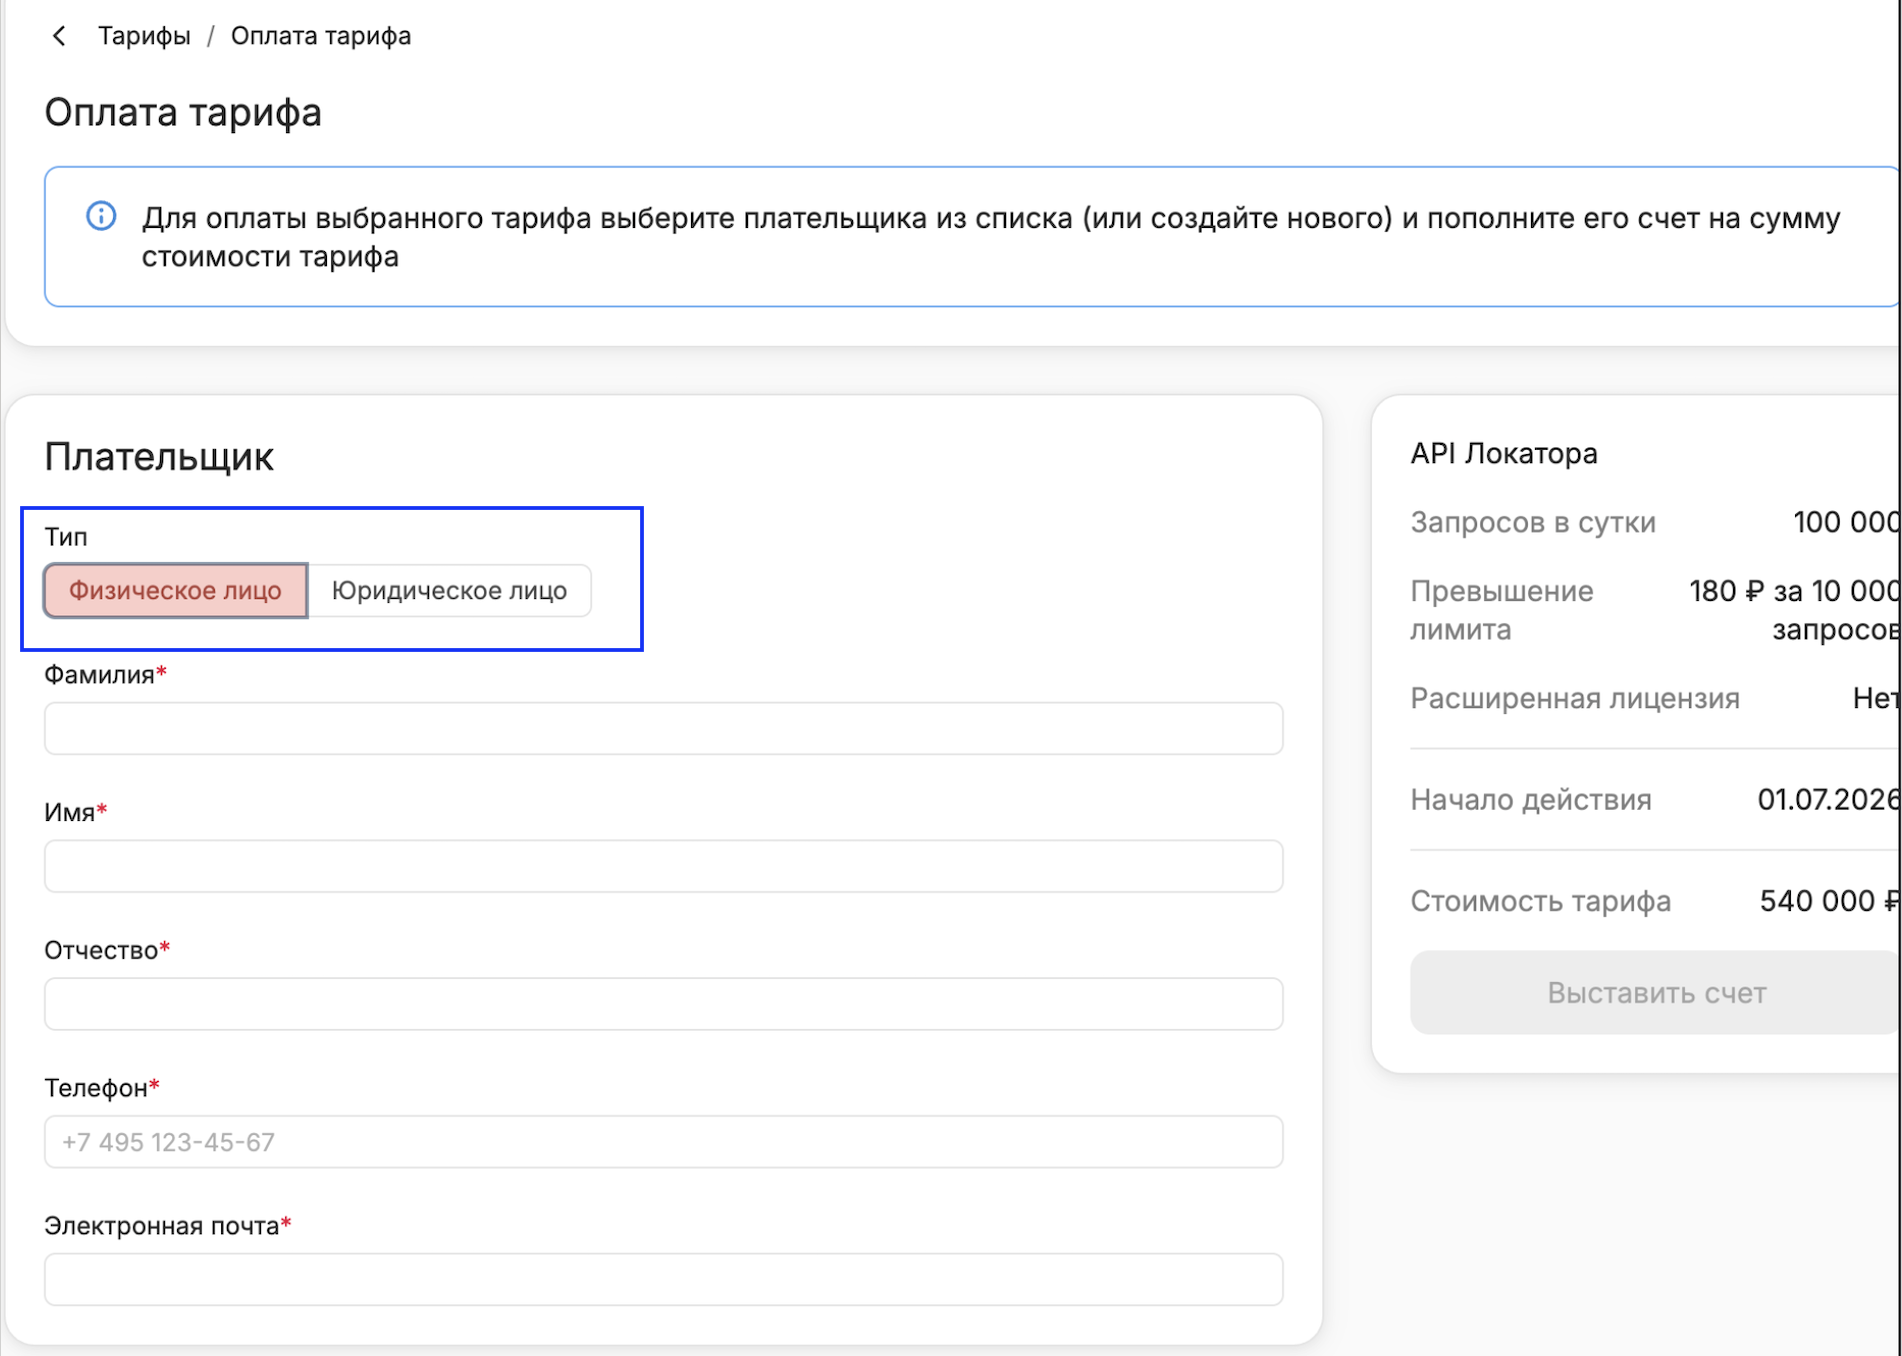Click the API Локатора card title
Viewport: 1902px width, 1356px height.
click(x=1504, y=454)
